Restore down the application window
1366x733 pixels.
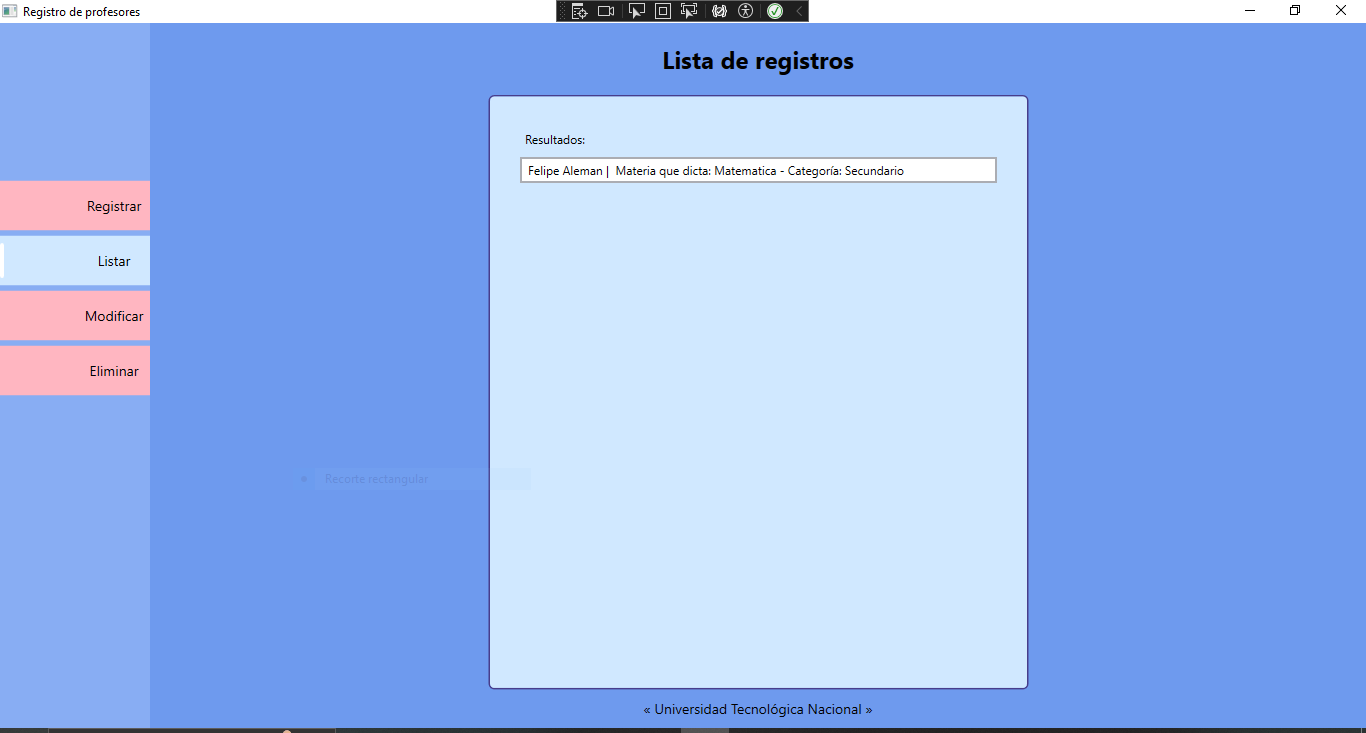point(1295,11)
